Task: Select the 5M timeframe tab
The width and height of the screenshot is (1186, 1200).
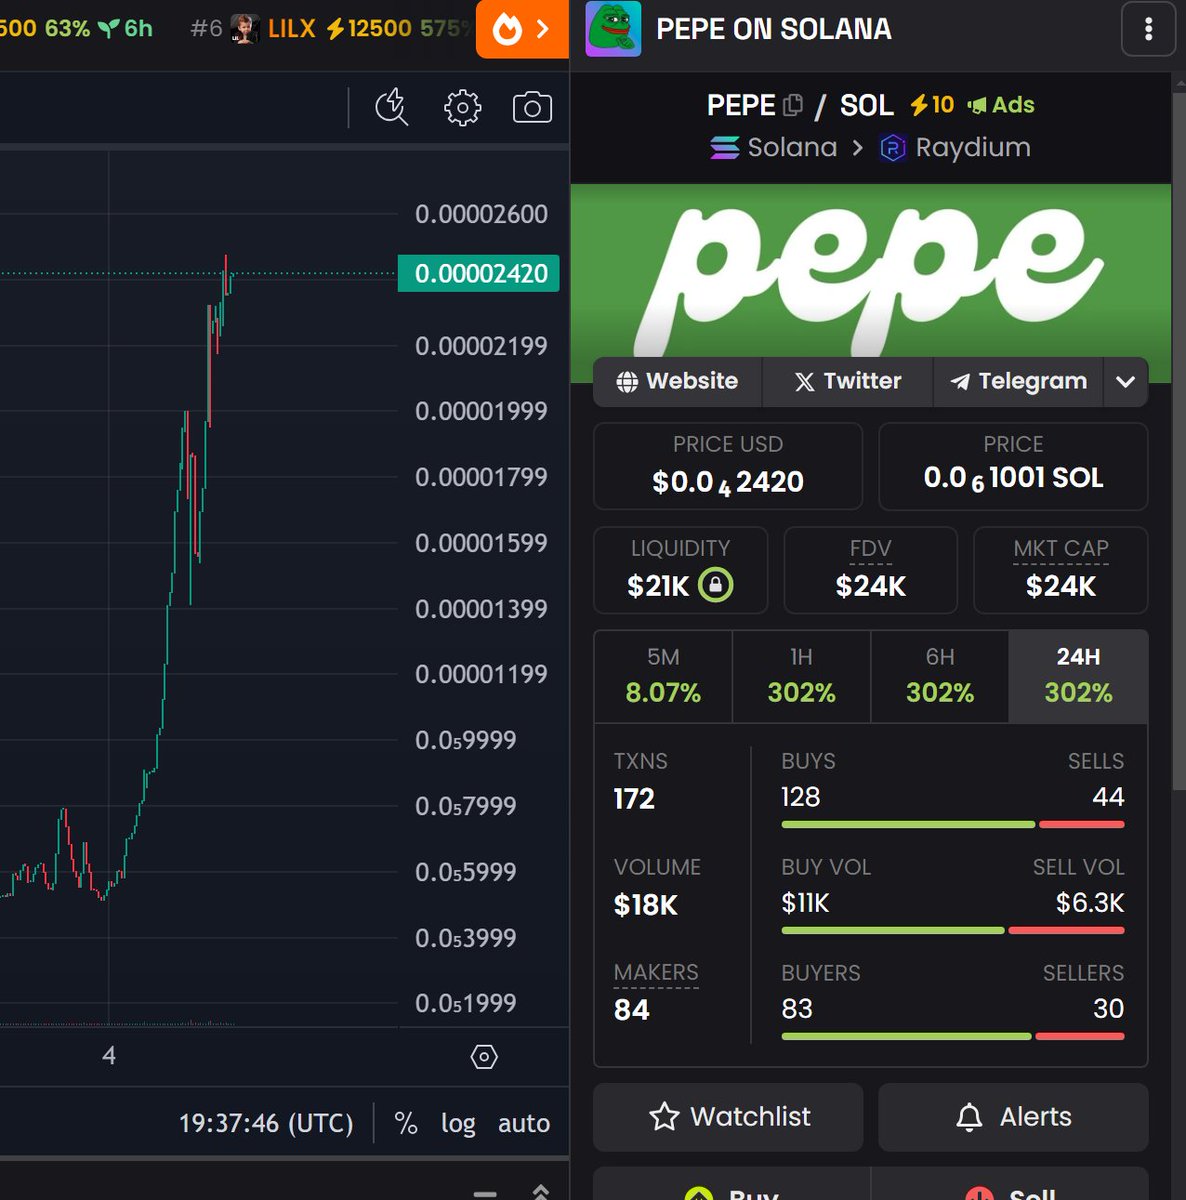Action: [x=663, y=676]
